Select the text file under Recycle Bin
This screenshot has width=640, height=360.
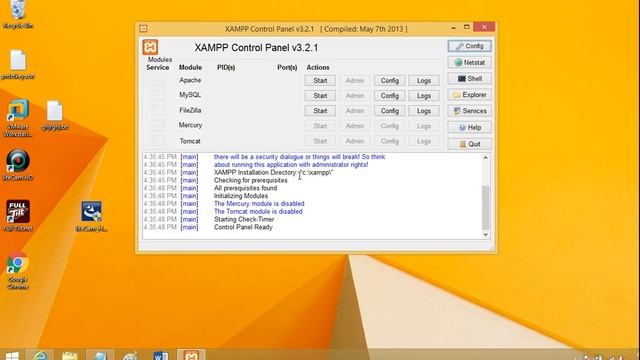tap(18, 64)
